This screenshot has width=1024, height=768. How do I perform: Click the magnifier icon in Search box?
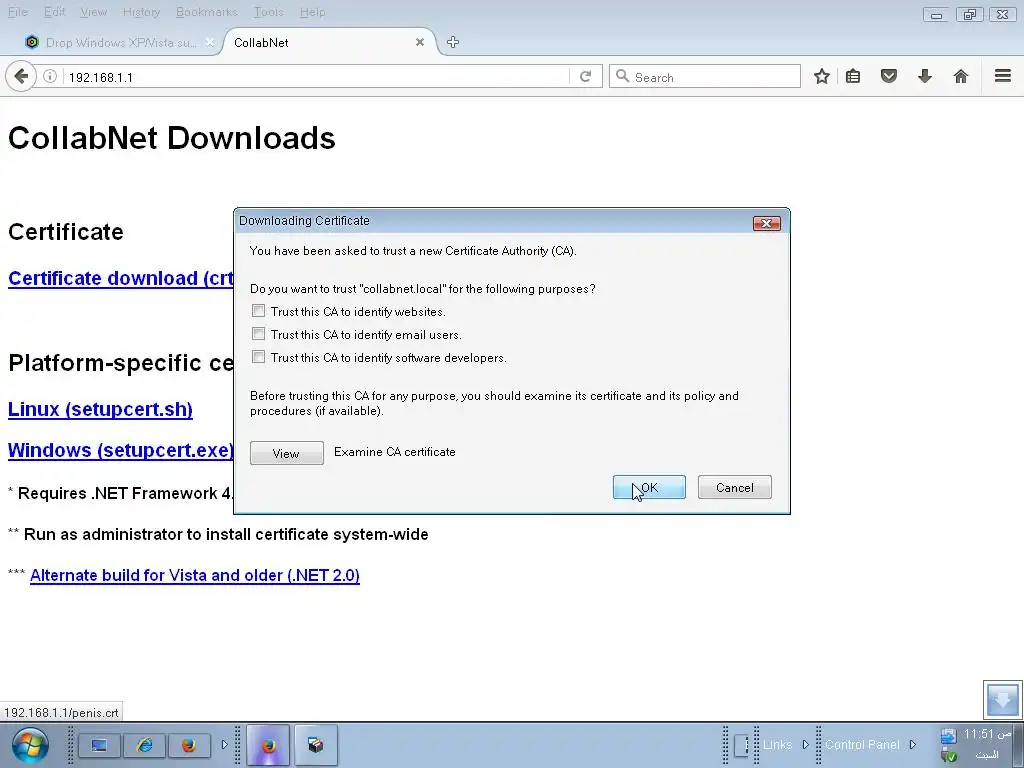point(623,76)
